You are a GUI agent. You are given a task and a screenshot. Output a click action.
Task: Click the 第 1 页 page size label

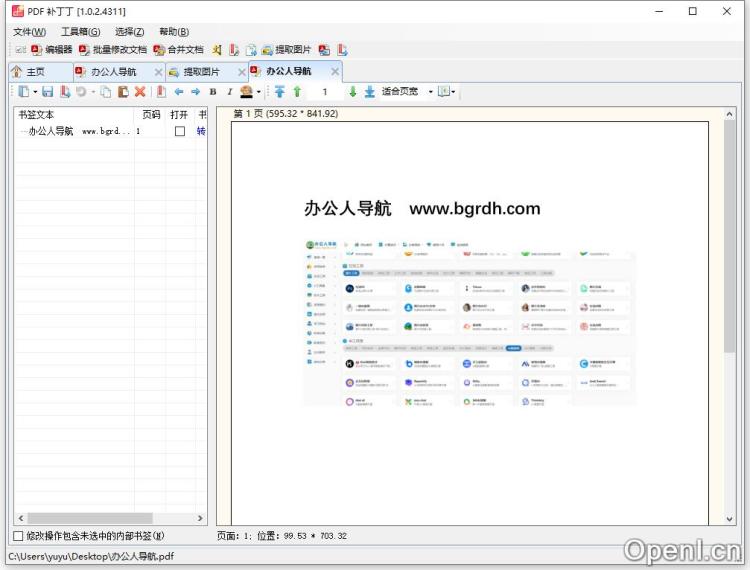286,114
